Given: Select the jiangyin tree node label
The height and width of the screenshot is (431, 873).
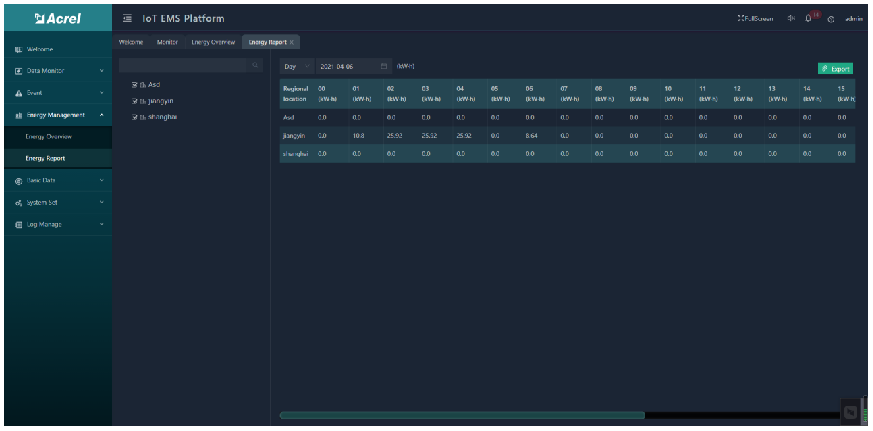Looking at the screenshot, I should pyautogui.click(x=160, y=101).
